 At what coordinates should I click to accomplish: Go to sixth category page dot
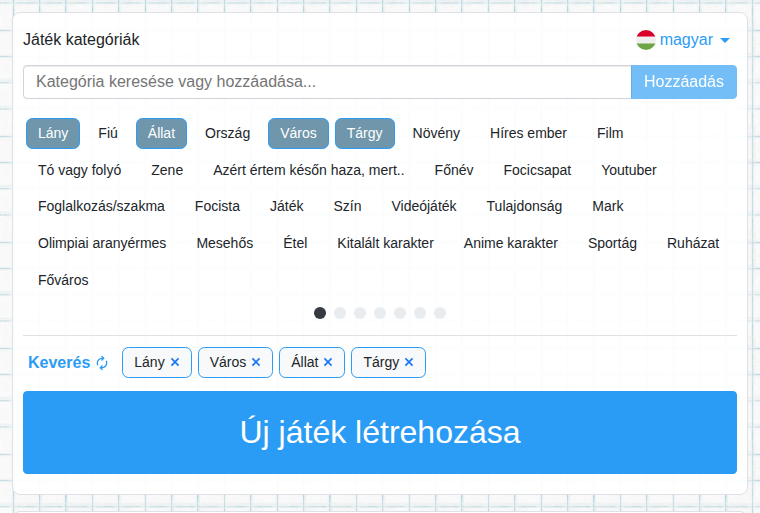click(x=420, y=313)
